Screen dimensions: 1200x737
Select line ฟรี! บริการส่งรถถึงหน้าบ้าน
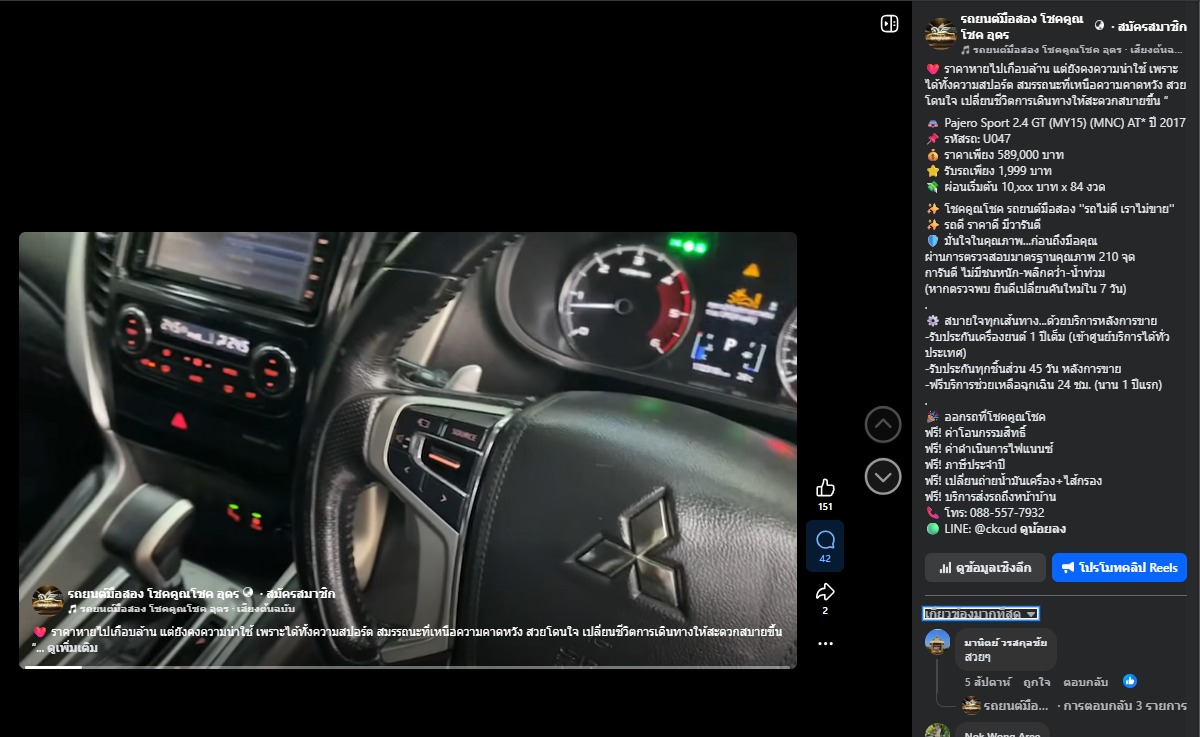pyautogui.click(x=990, y=496)
